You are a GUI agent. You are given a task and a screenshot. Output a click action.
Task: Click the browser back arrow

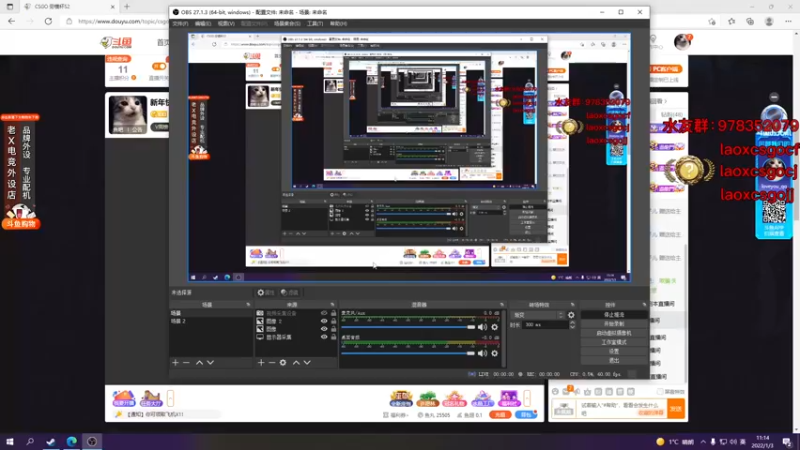tap(12, 21)
